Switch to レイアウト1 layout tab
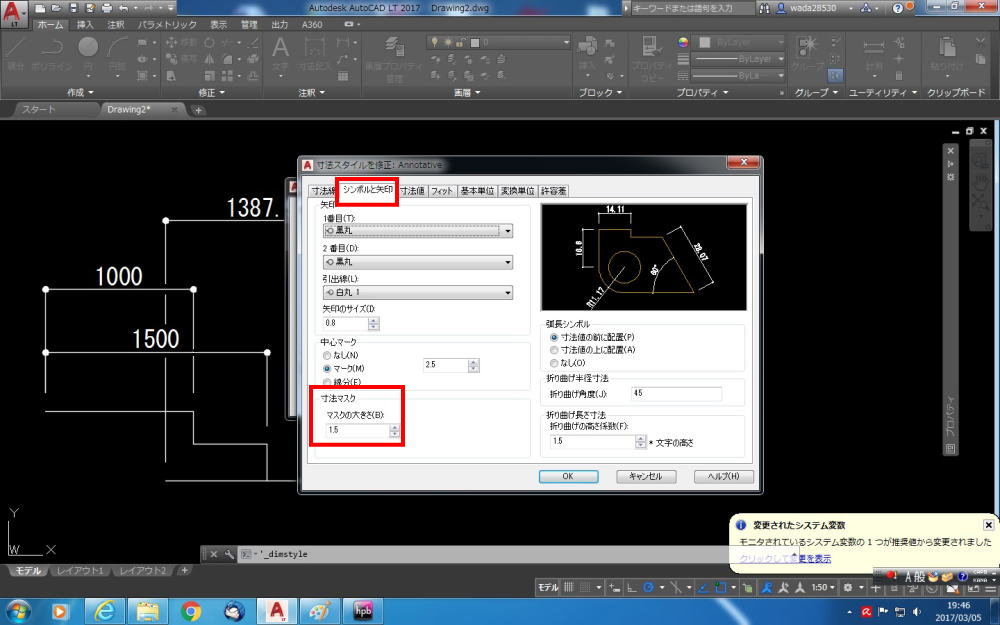 [80, 571]
